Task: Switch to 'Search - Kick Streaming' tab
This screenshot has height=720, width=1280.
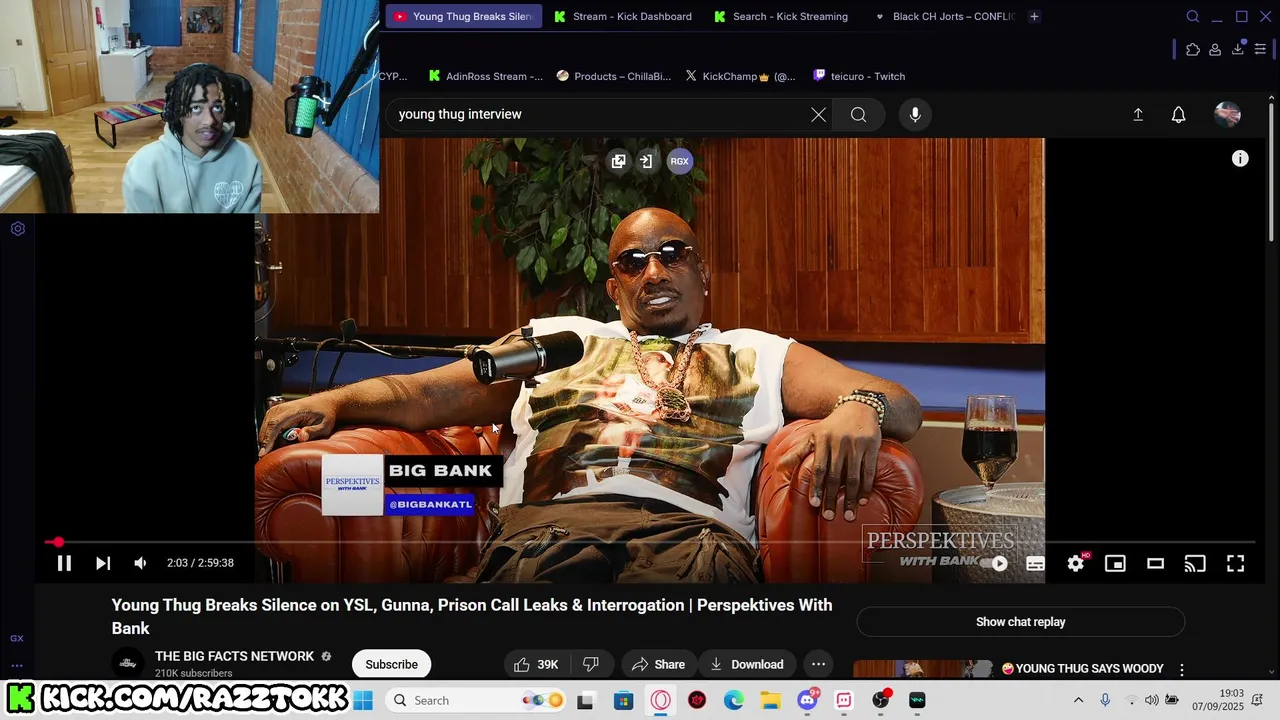Action: click(x=781, y=16)
